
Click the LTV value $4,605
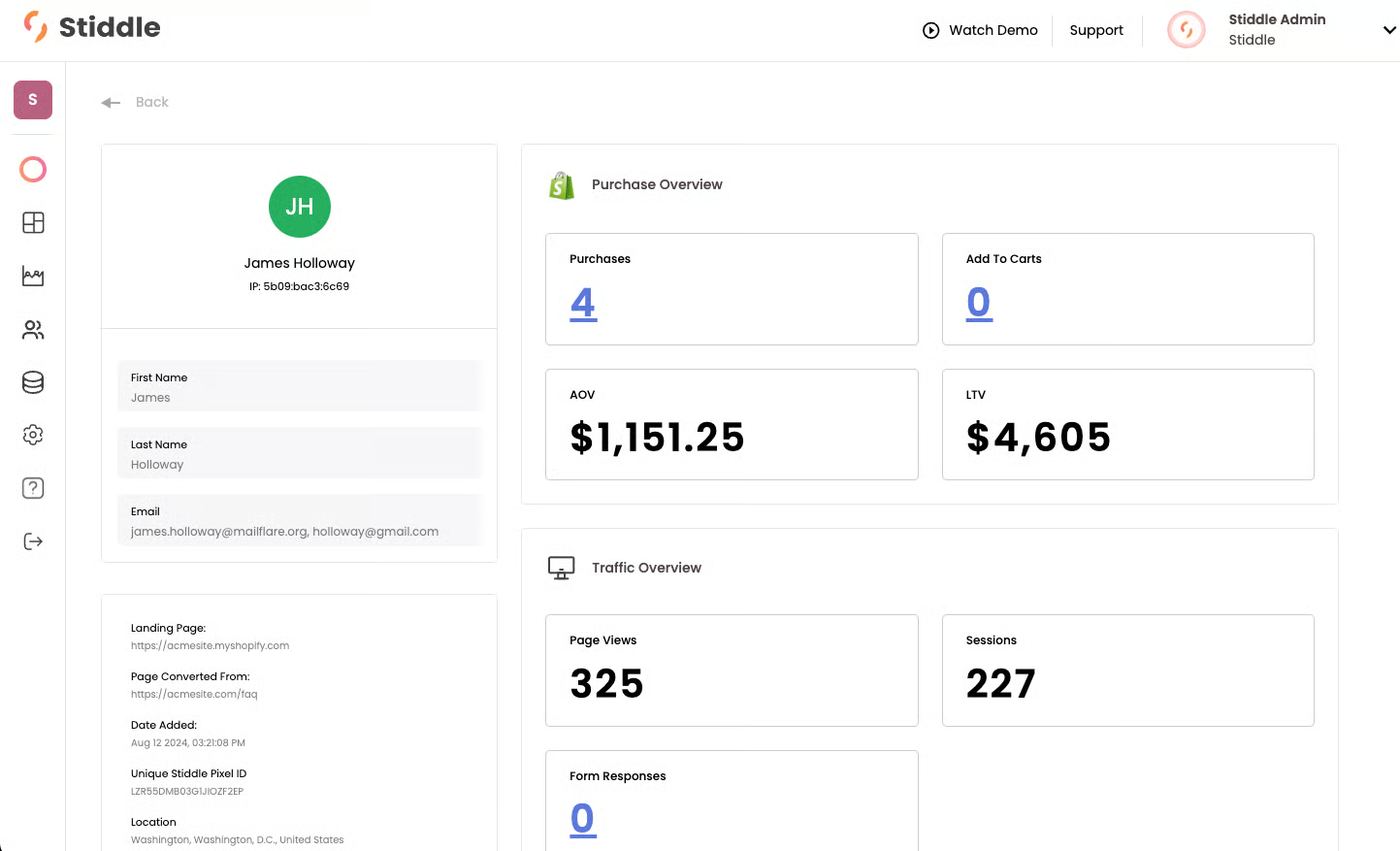click(1038, 437)
